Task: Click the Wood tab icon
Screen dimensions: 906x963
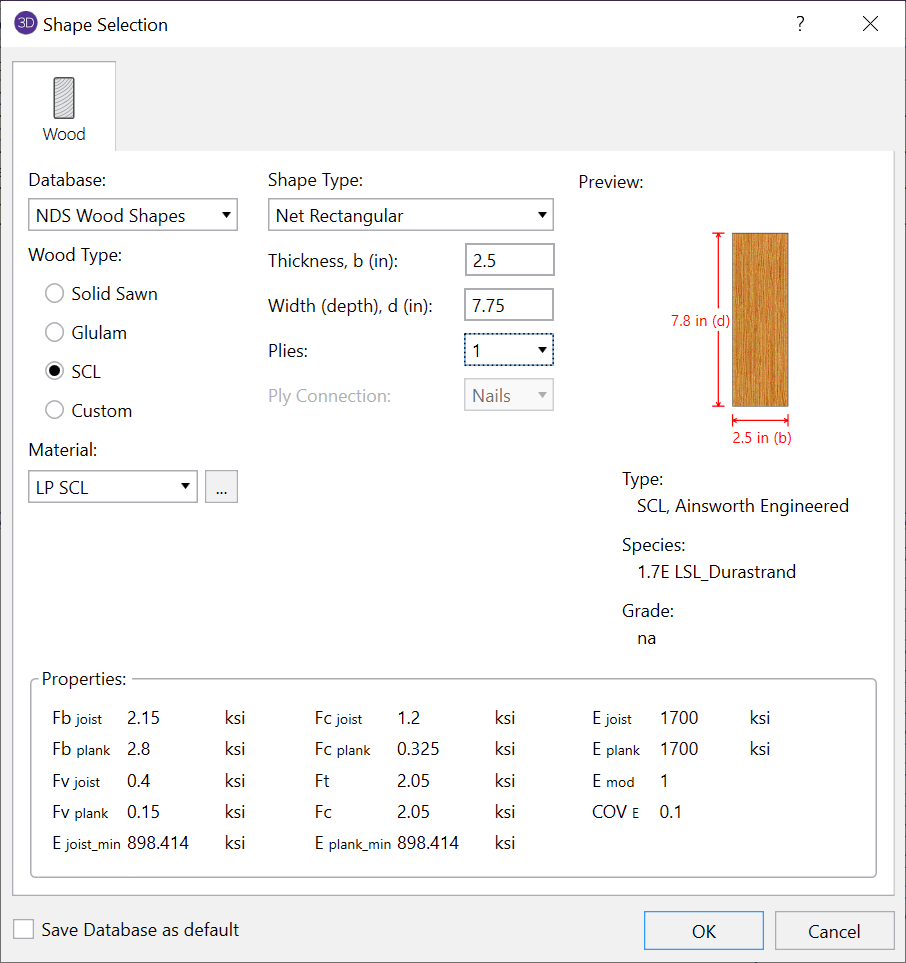Action: [63, 98]
